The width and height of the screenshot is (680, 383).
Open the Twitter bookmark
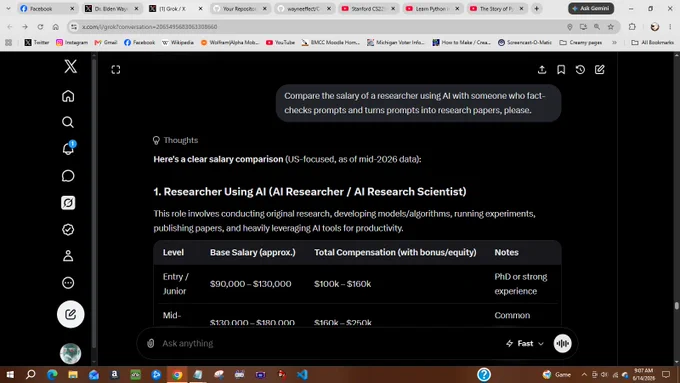pos(37,42)
